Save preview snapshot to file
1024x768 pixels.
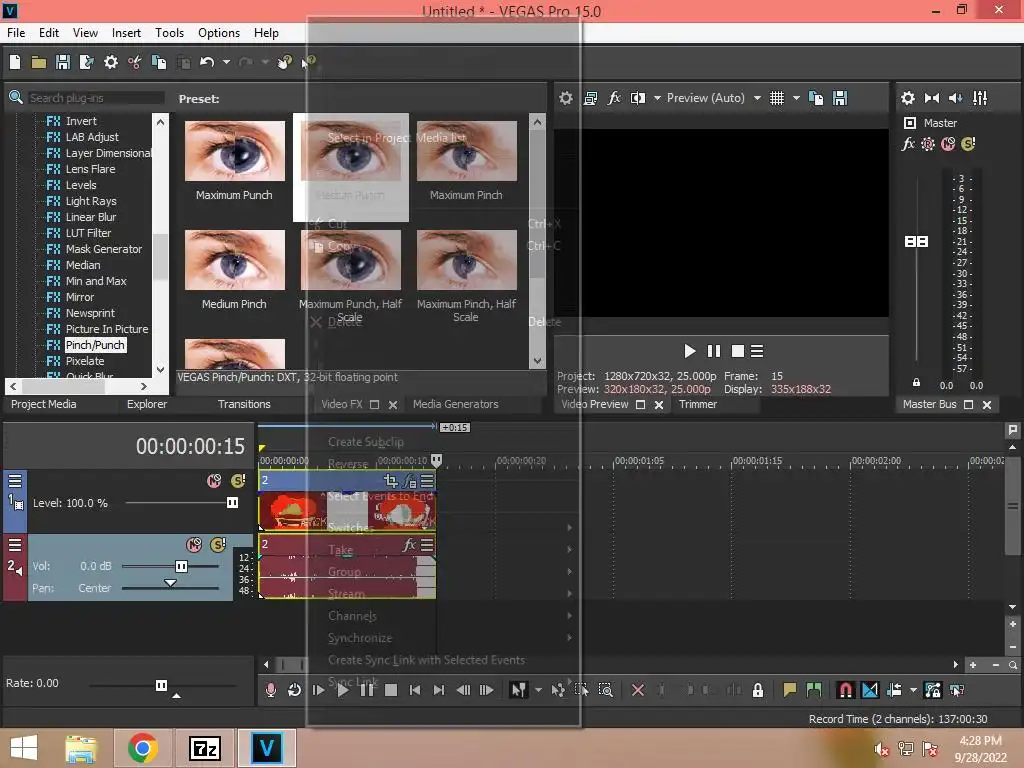pos(840,98)
